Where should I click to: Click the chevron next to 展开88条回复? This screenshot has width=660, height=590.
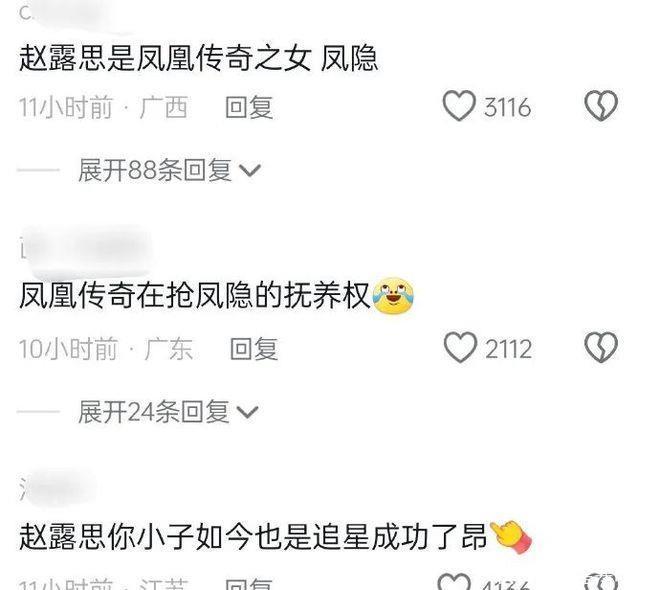pyautogui.click(x=250, y=170)
